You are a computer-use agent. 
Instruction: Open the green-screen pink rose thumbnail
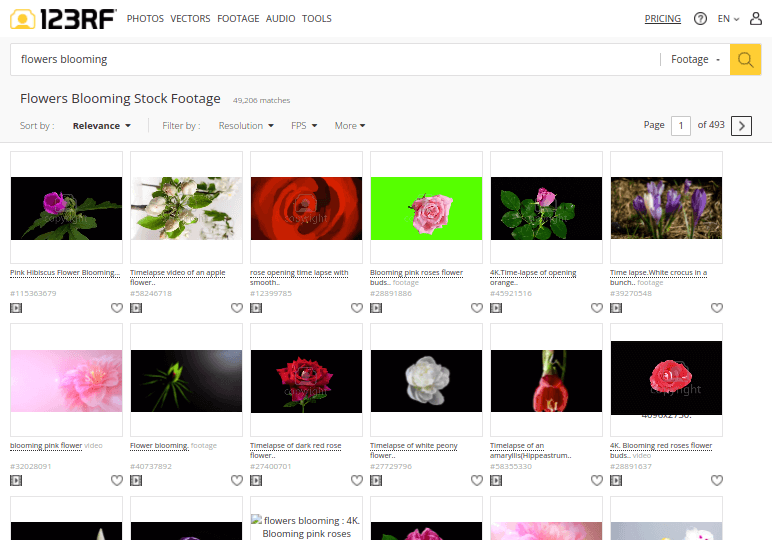(x=426, y=208)
